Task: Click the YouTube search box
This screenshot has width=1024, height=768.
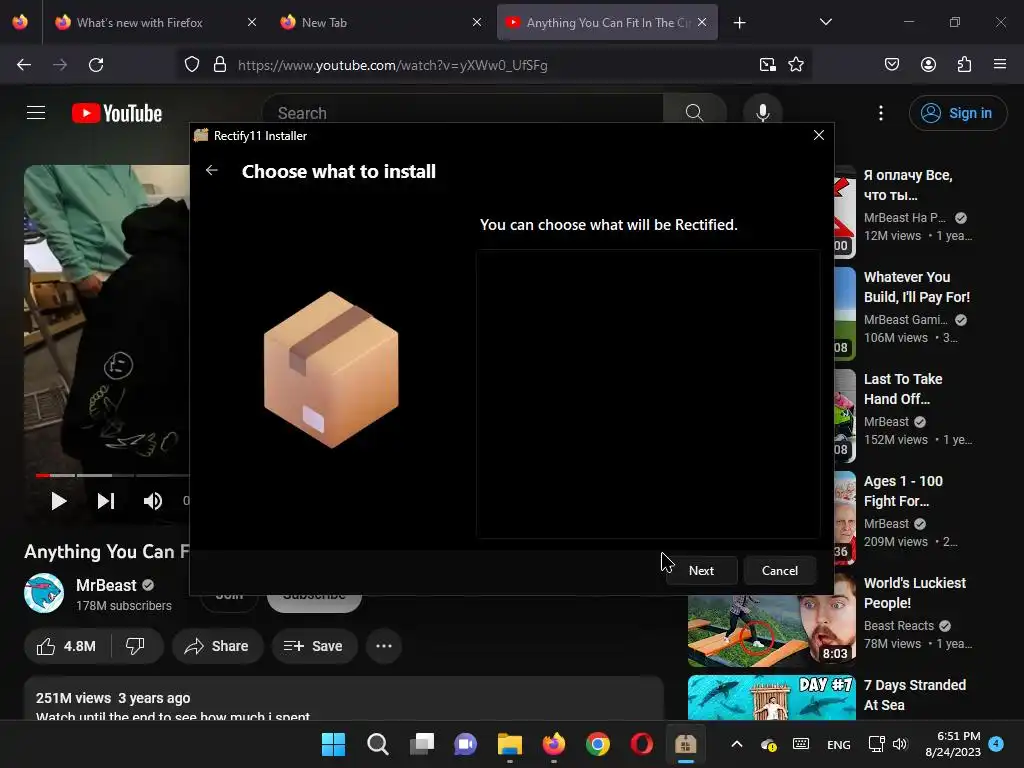Action: [462, 110]
